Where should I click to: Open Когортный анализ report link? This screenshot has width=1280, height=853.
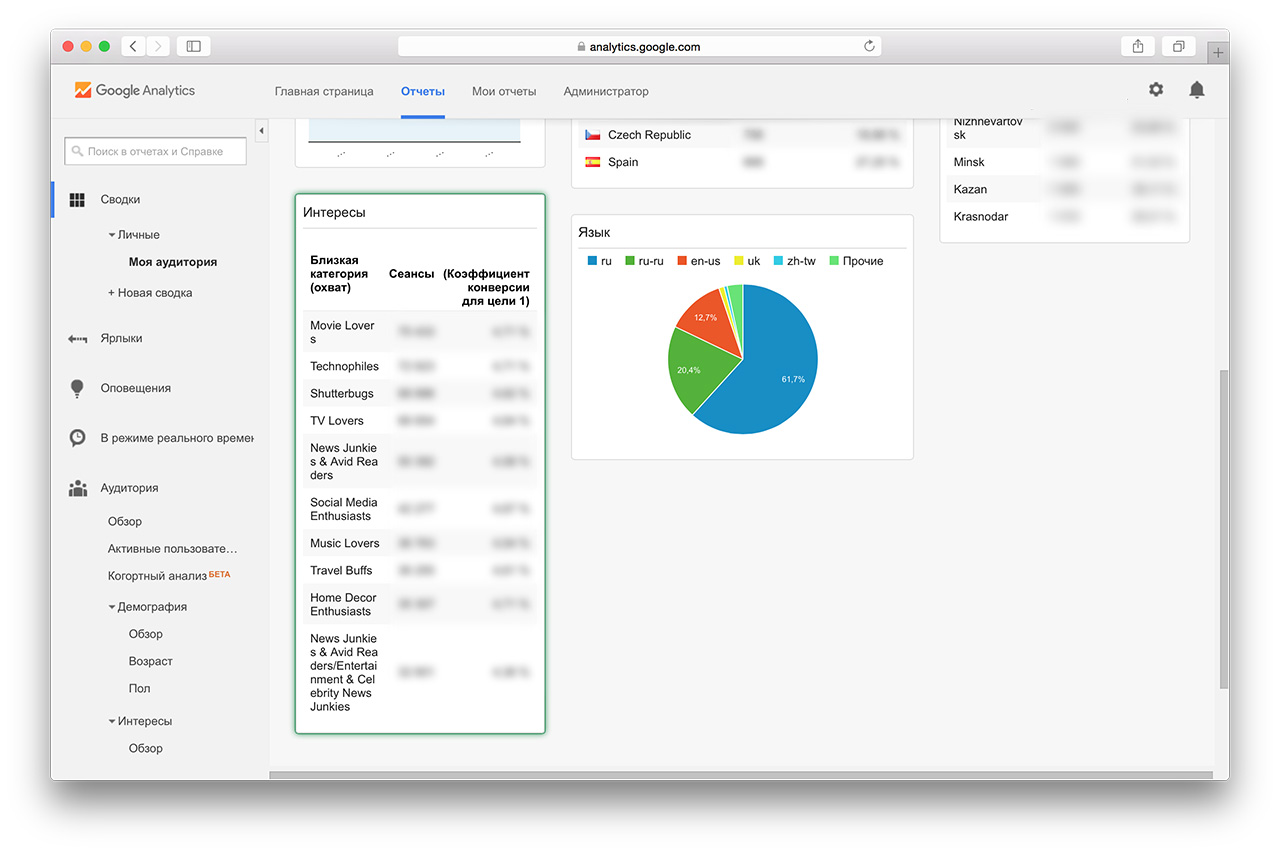pyautogui.click(x=157, y=576)
